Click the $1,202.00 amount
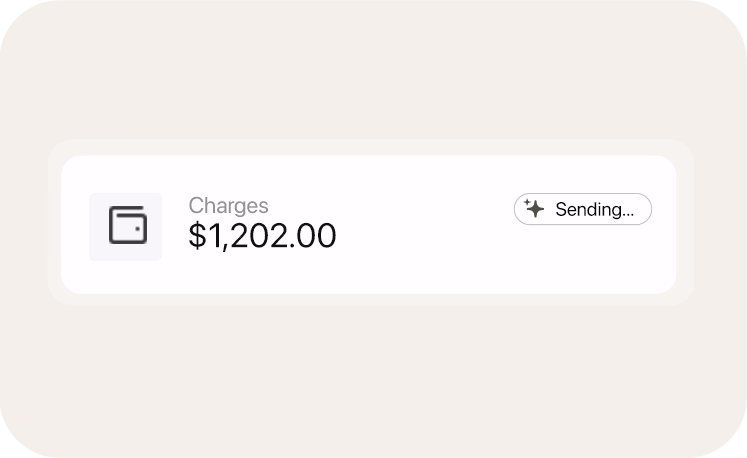The image size is (747, 458). [262, 235]
